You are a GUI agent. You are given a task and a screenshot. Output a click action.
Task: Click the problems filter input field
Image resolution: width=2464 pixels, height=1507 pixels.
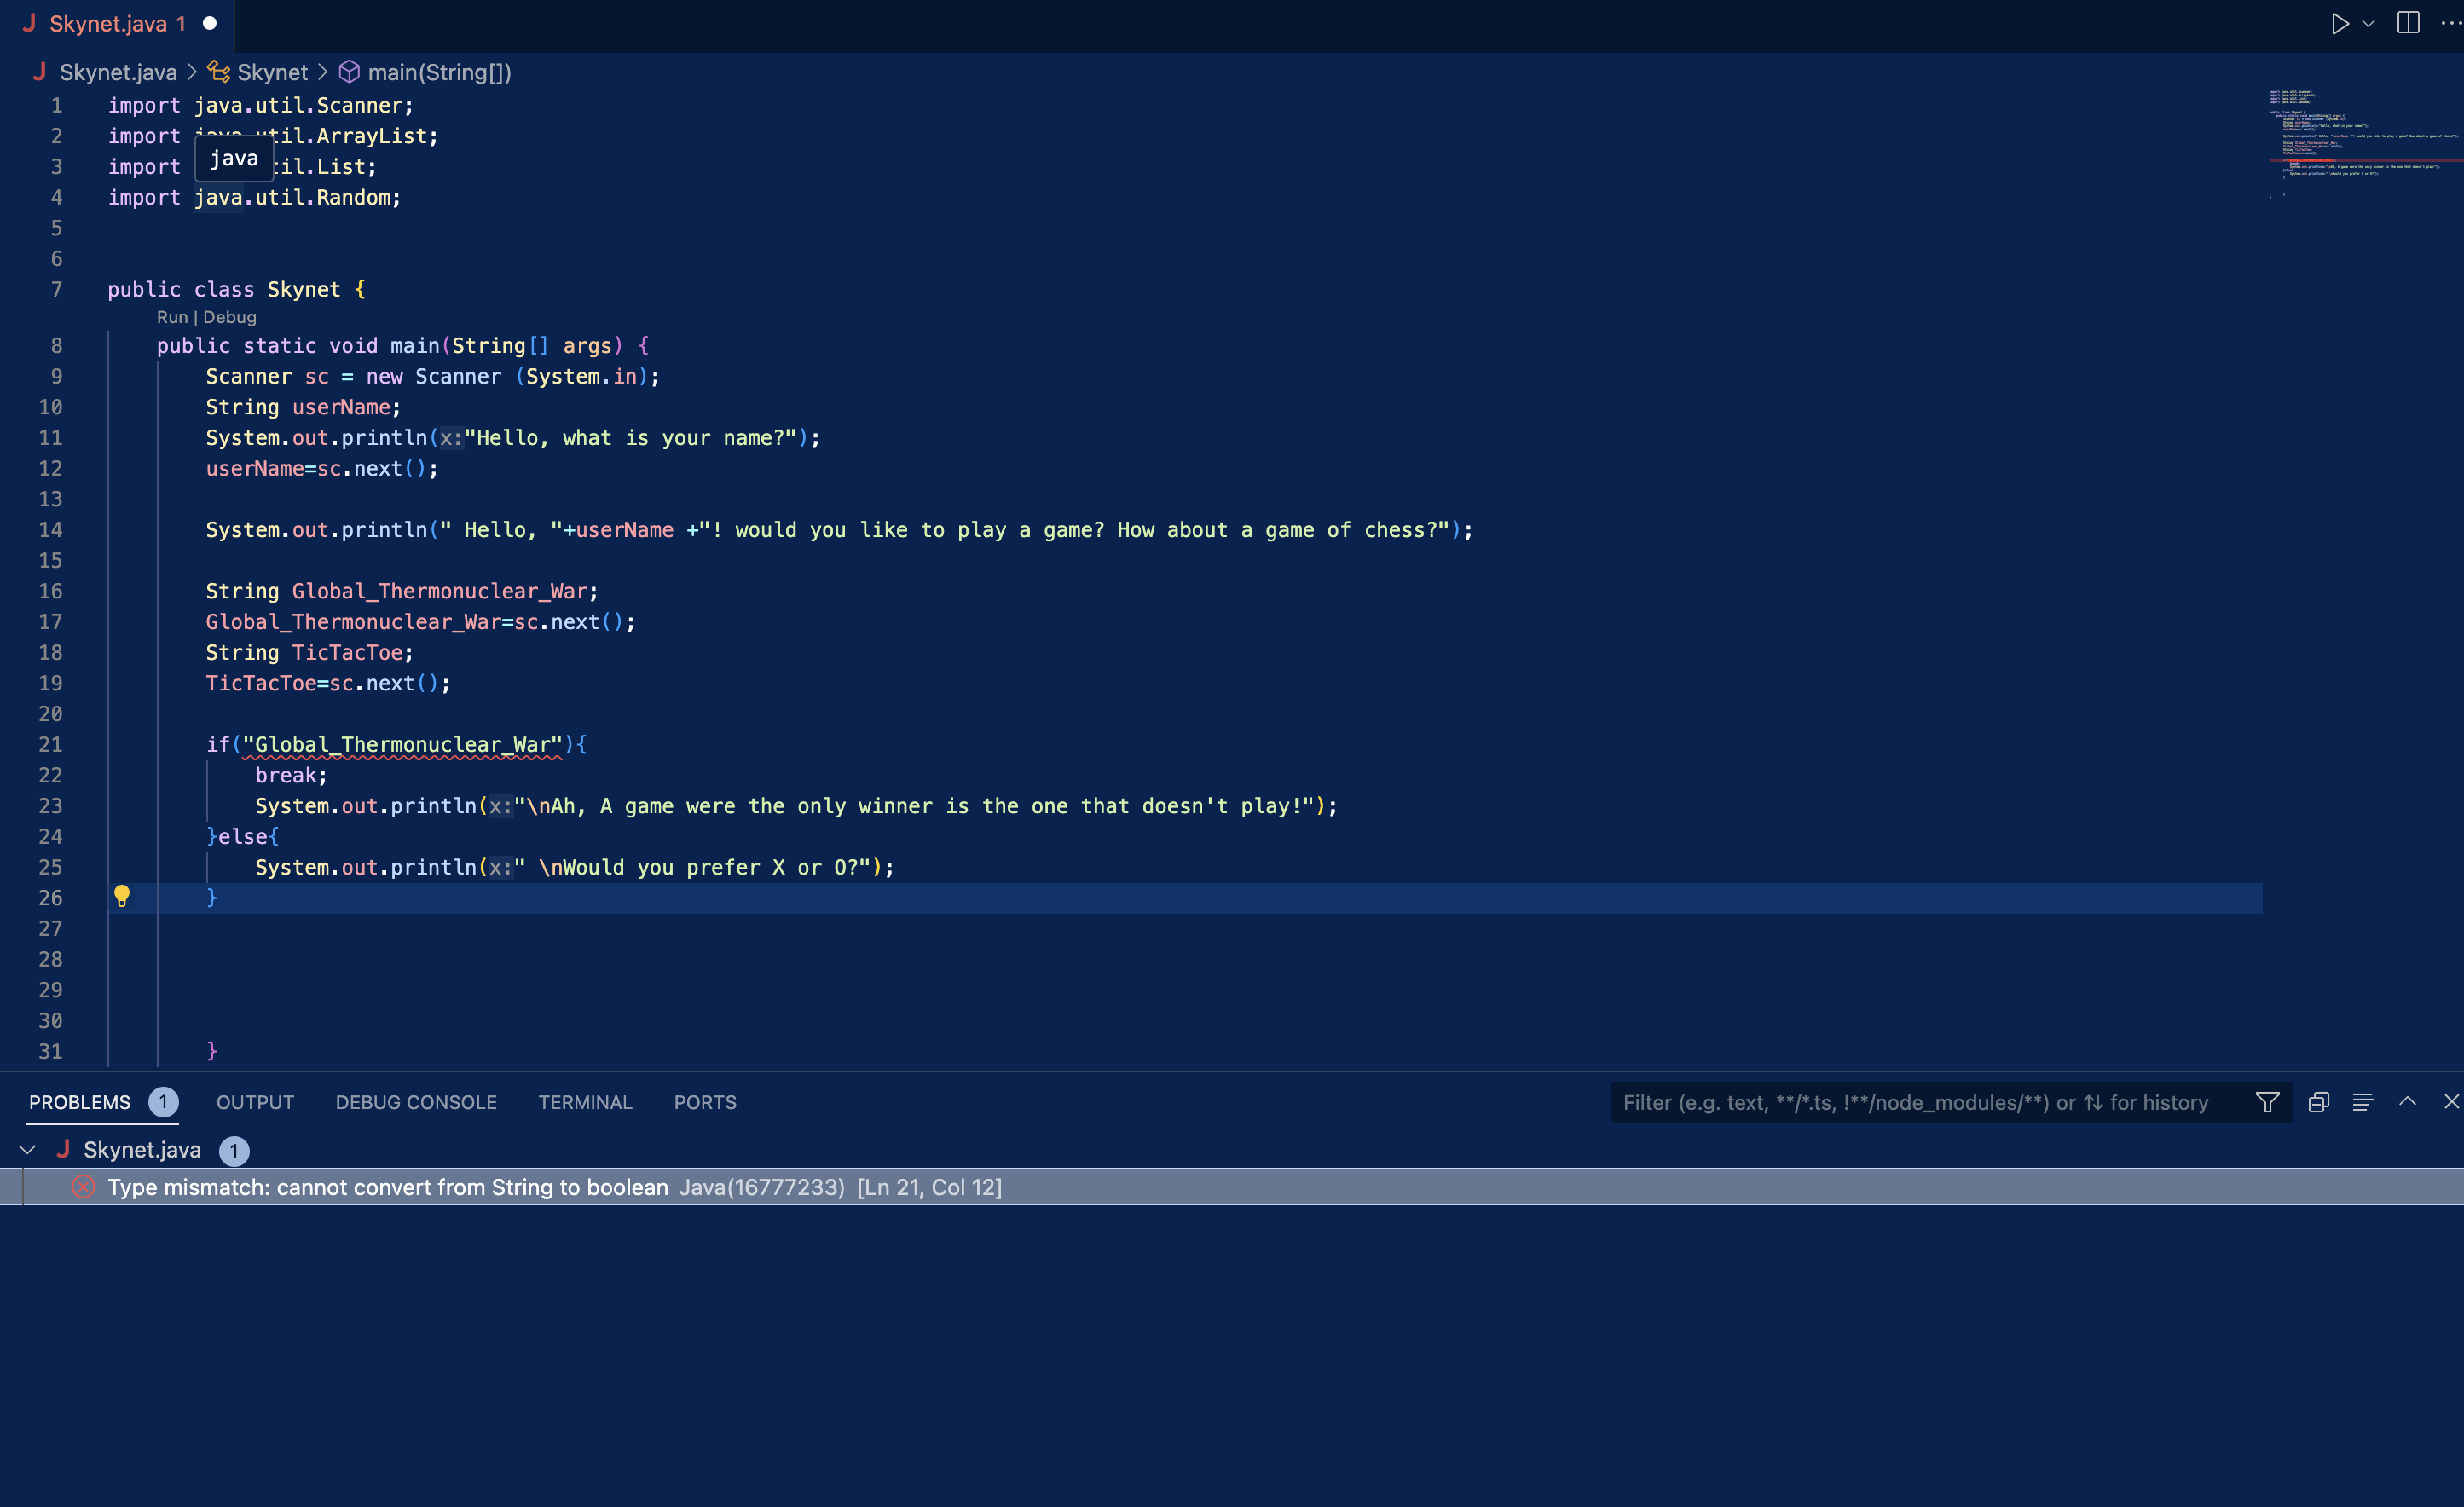1900,1102
